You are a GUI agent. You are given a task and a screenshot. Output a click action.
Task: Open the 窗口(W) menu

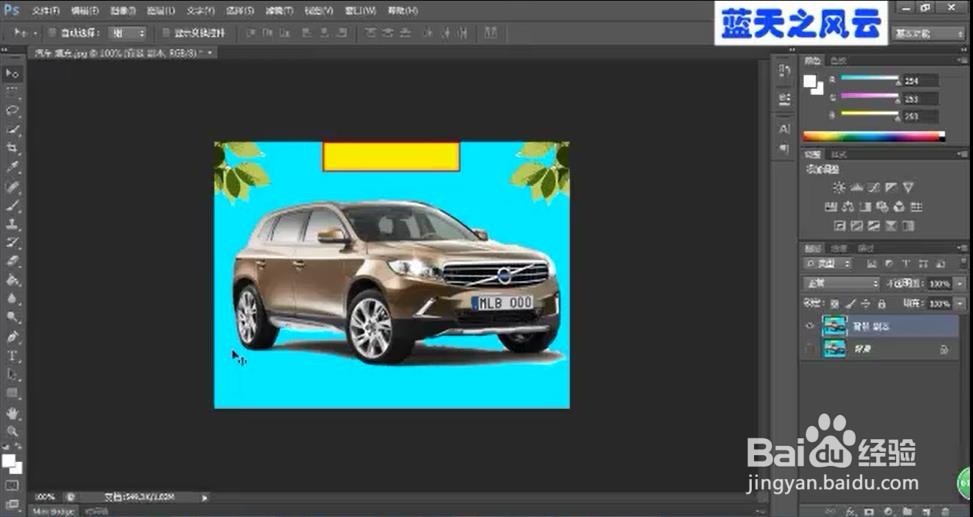359,11
